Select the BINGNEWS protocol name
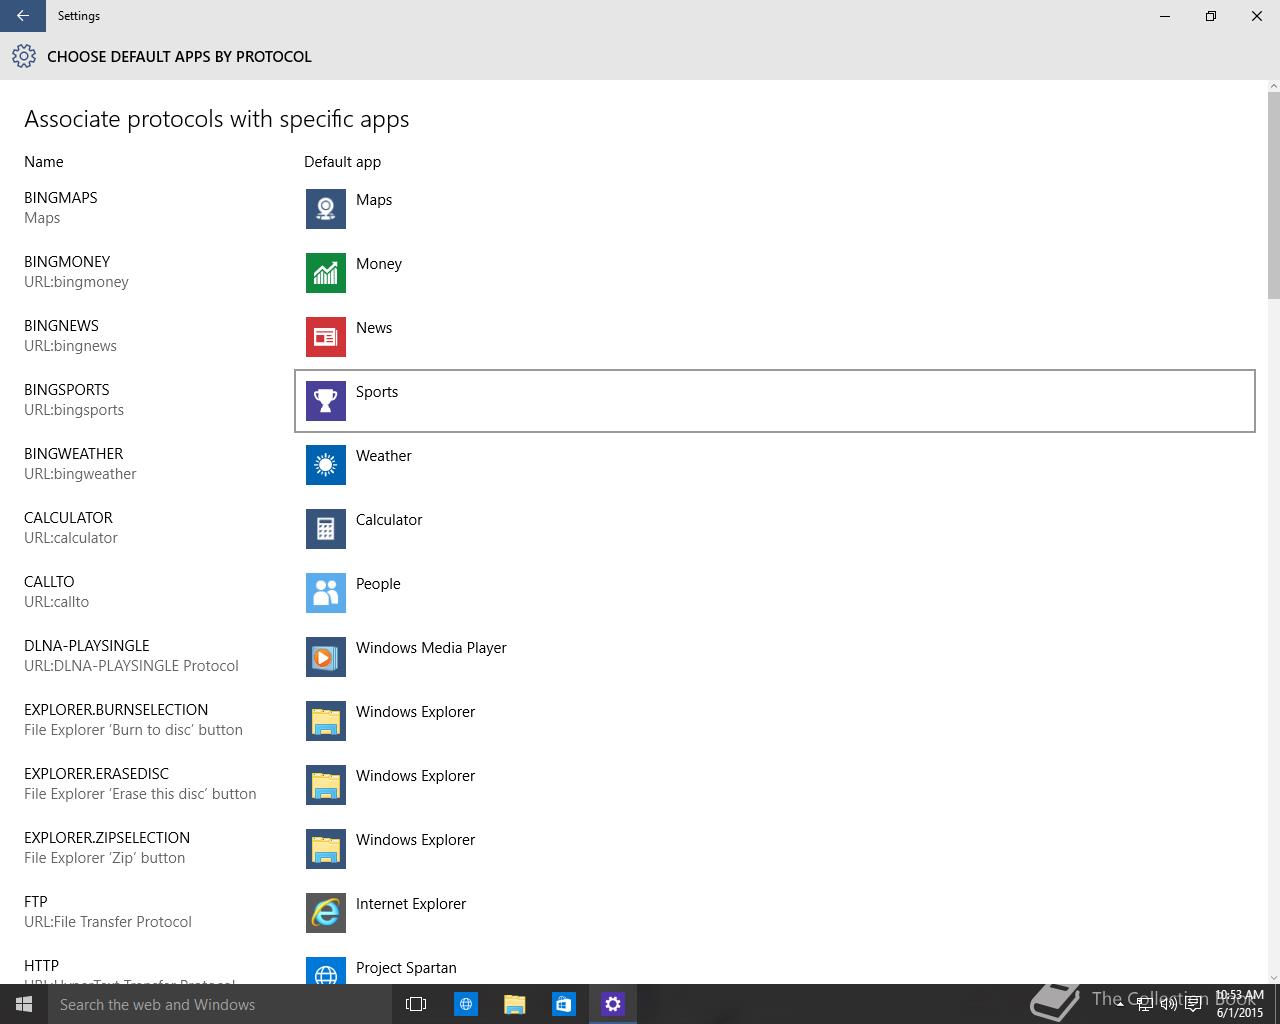 point(61,326)
